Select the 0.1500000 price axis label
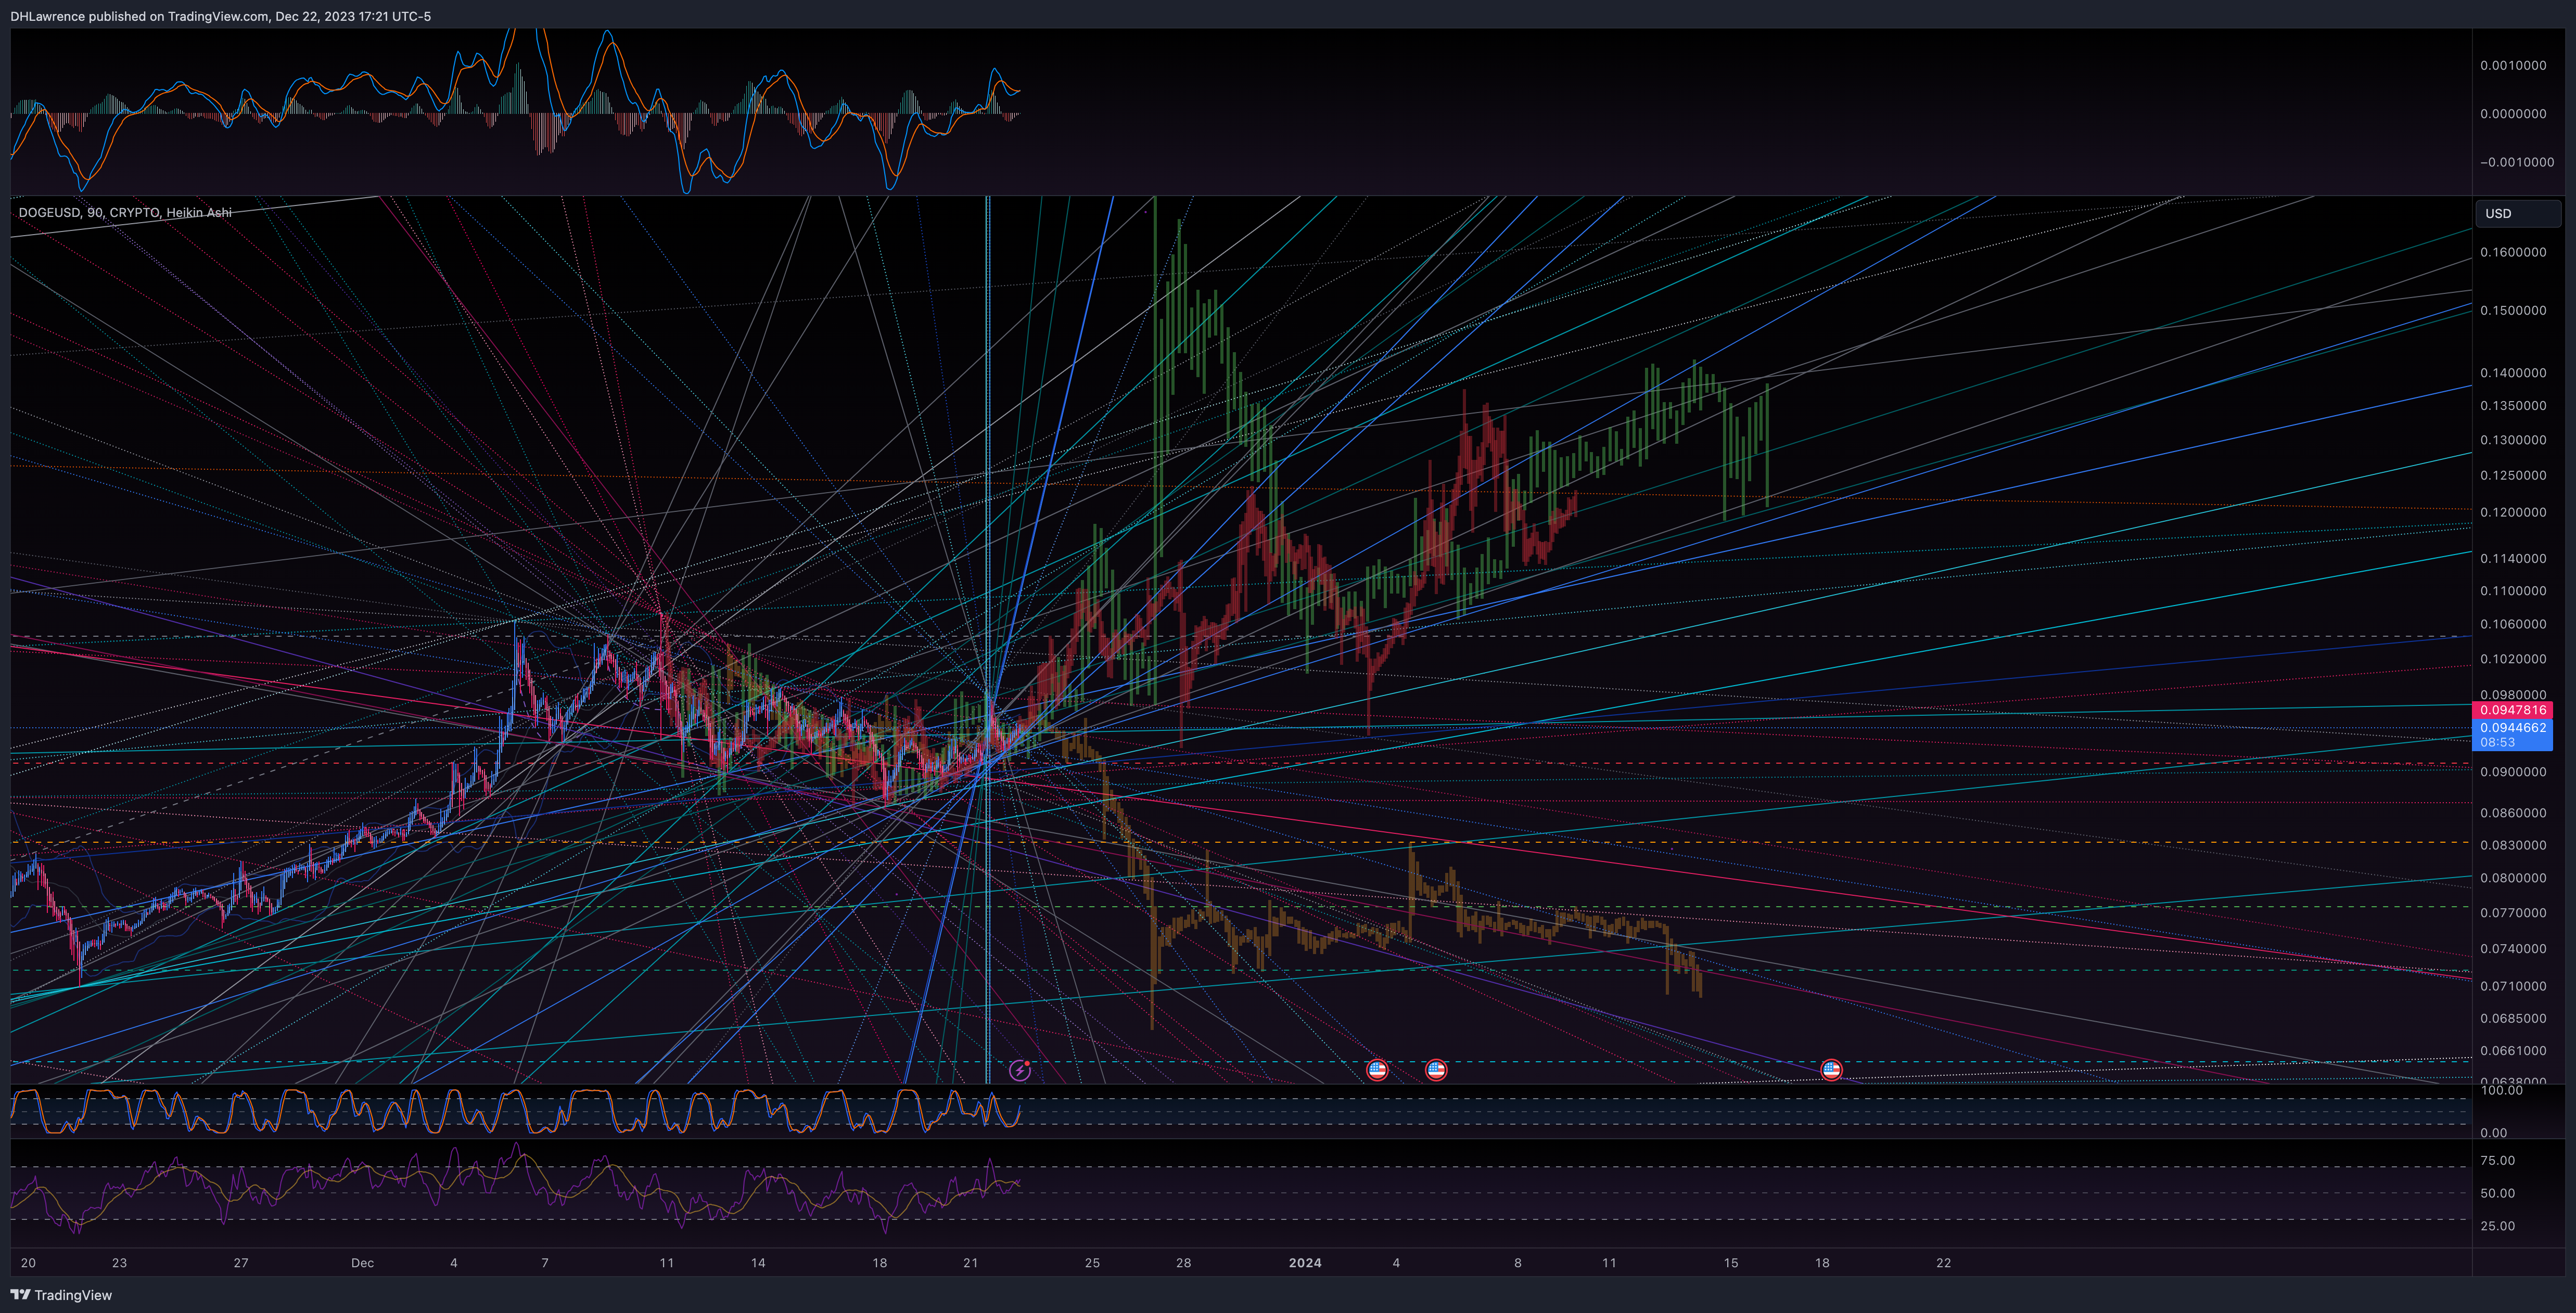 (x=2513, y=310)
